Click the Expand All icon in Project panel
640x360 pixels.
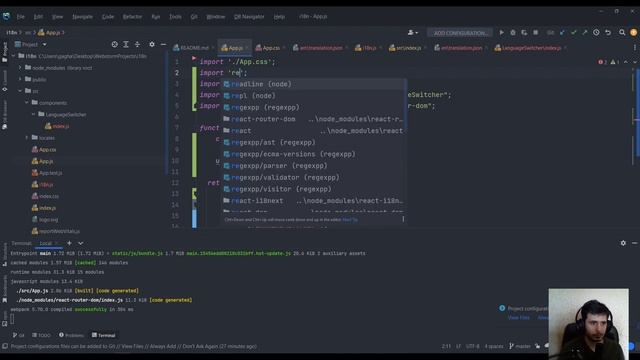coord(126,44)
